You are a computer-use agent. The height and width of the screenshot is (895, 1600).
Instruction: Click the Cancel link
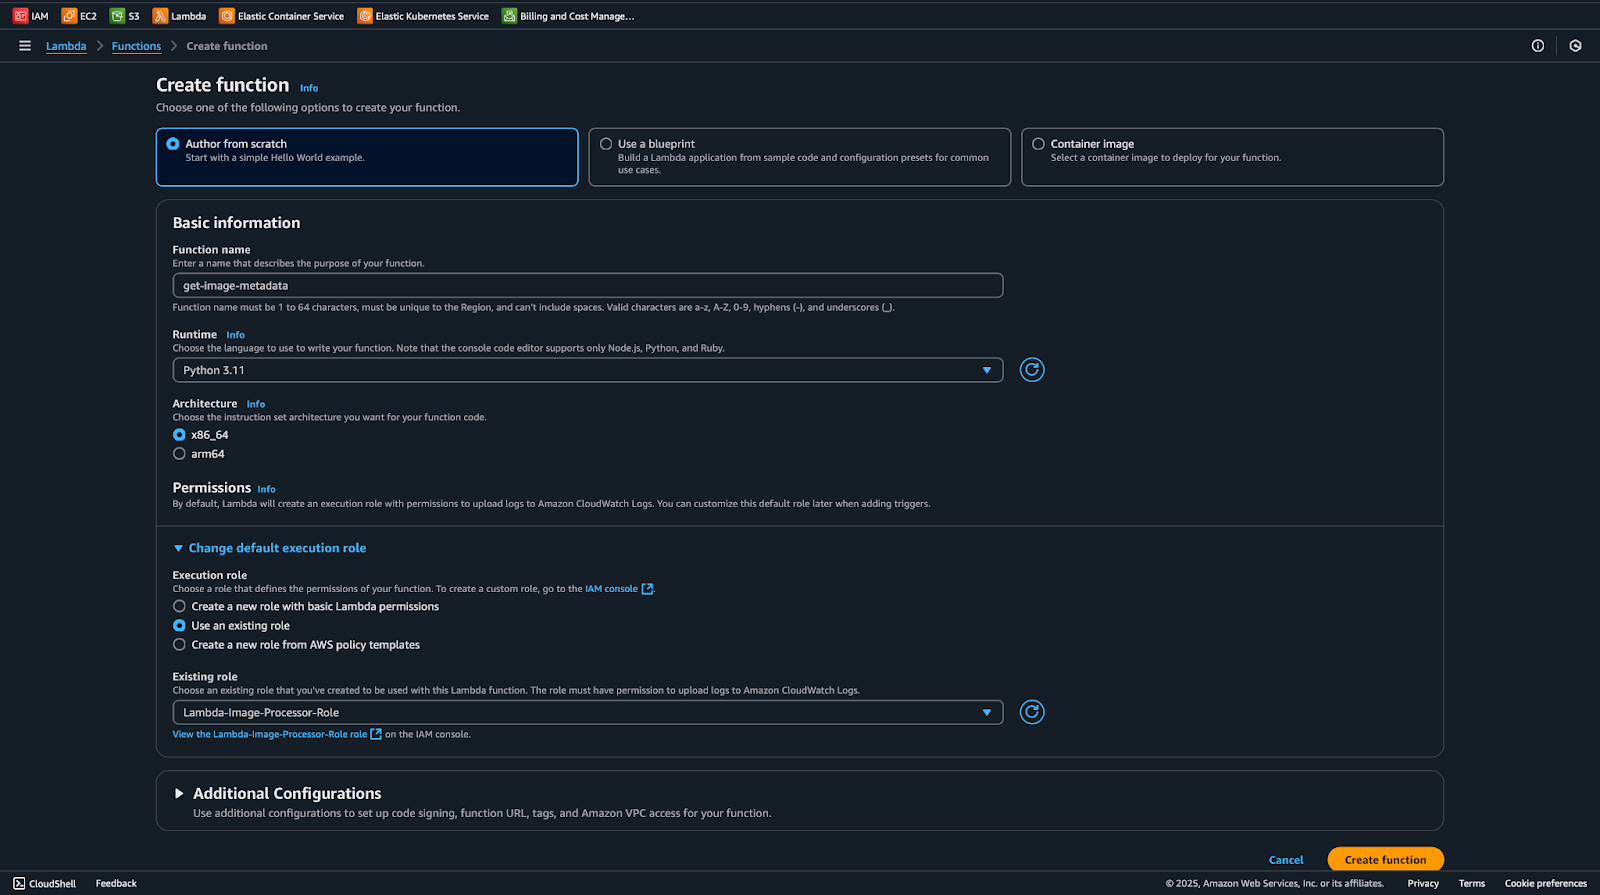[x=1285, y=860]
